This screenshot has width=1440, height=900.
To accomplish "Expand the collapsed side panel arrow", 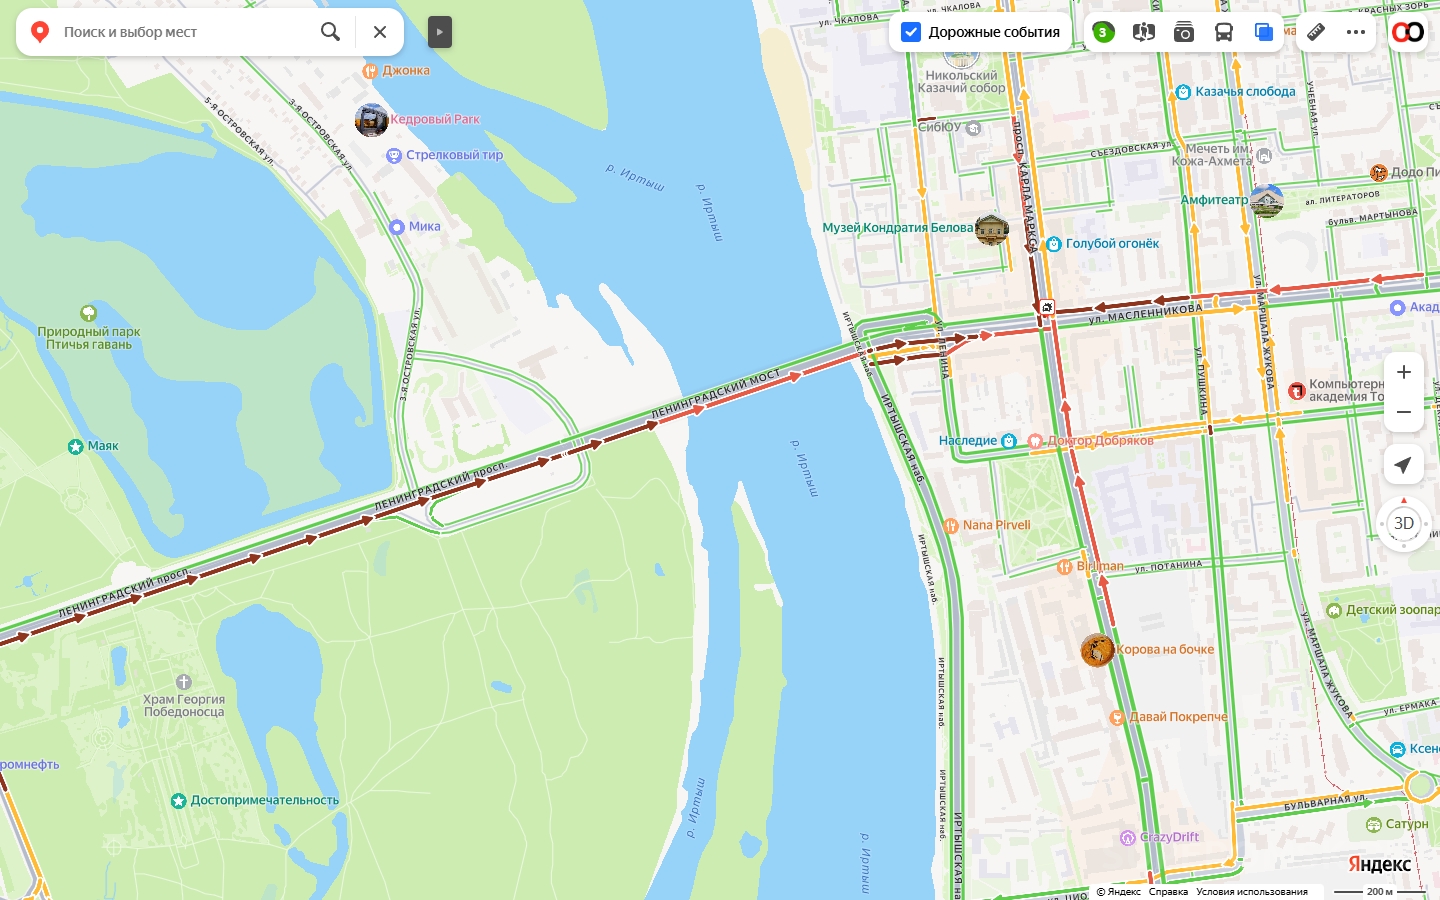I will click(x=440, y=32).
